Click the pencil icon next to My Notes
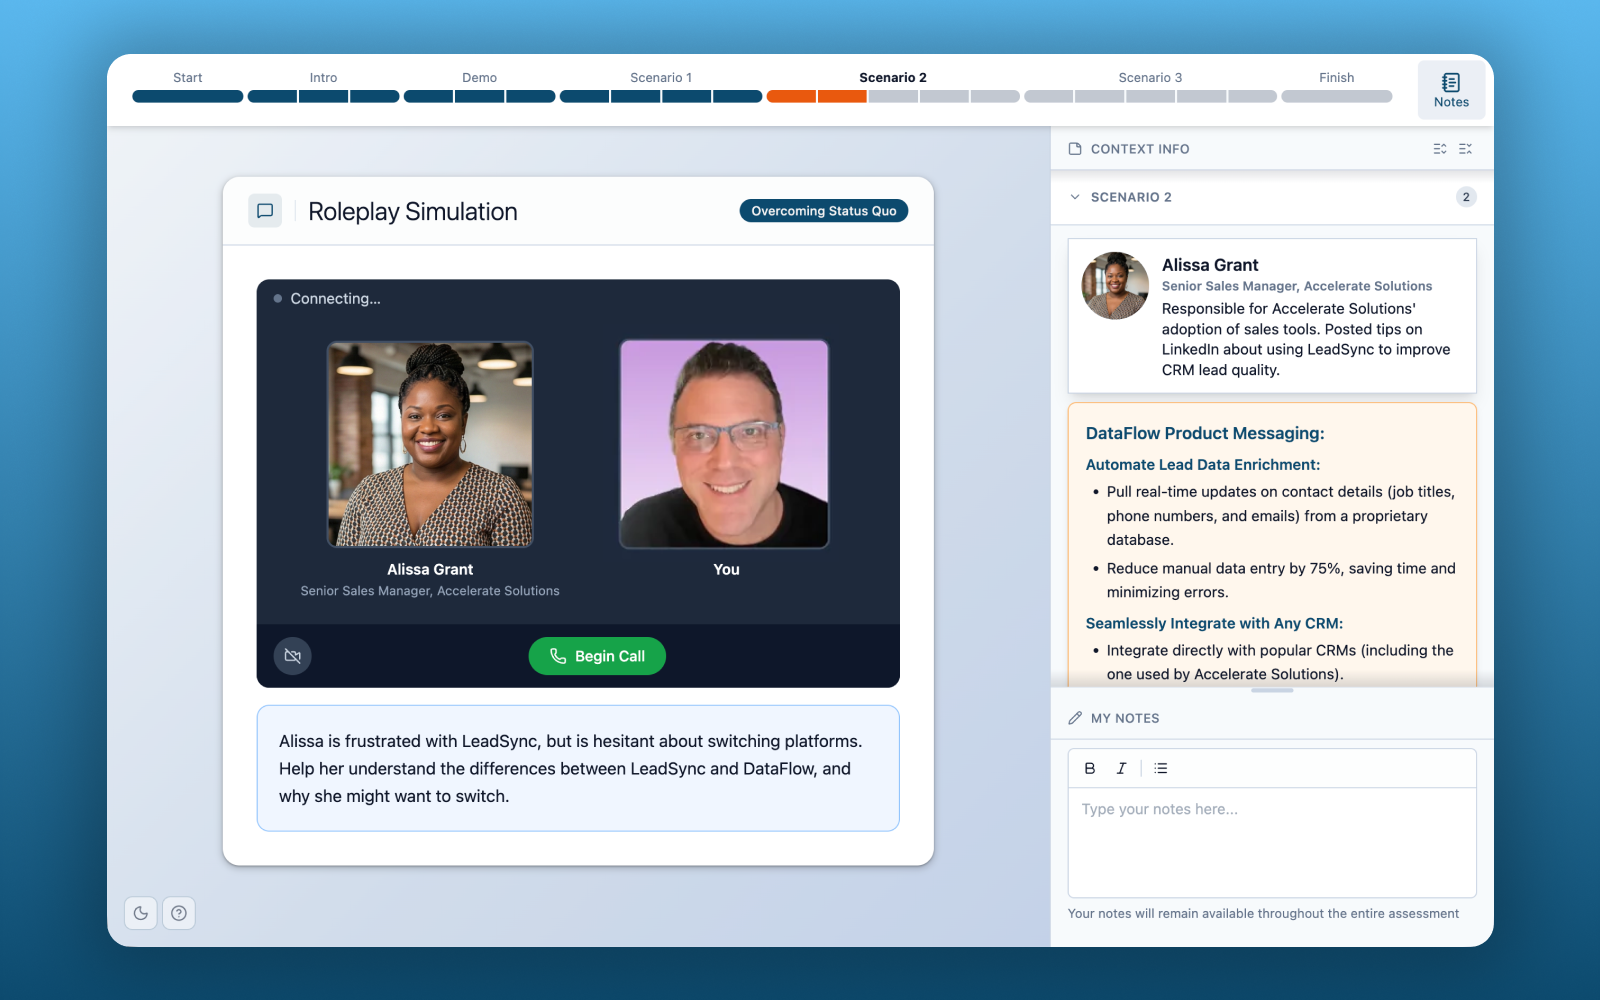The width and height of the screenshot is (1600, 1000). tap(1075, 718)
